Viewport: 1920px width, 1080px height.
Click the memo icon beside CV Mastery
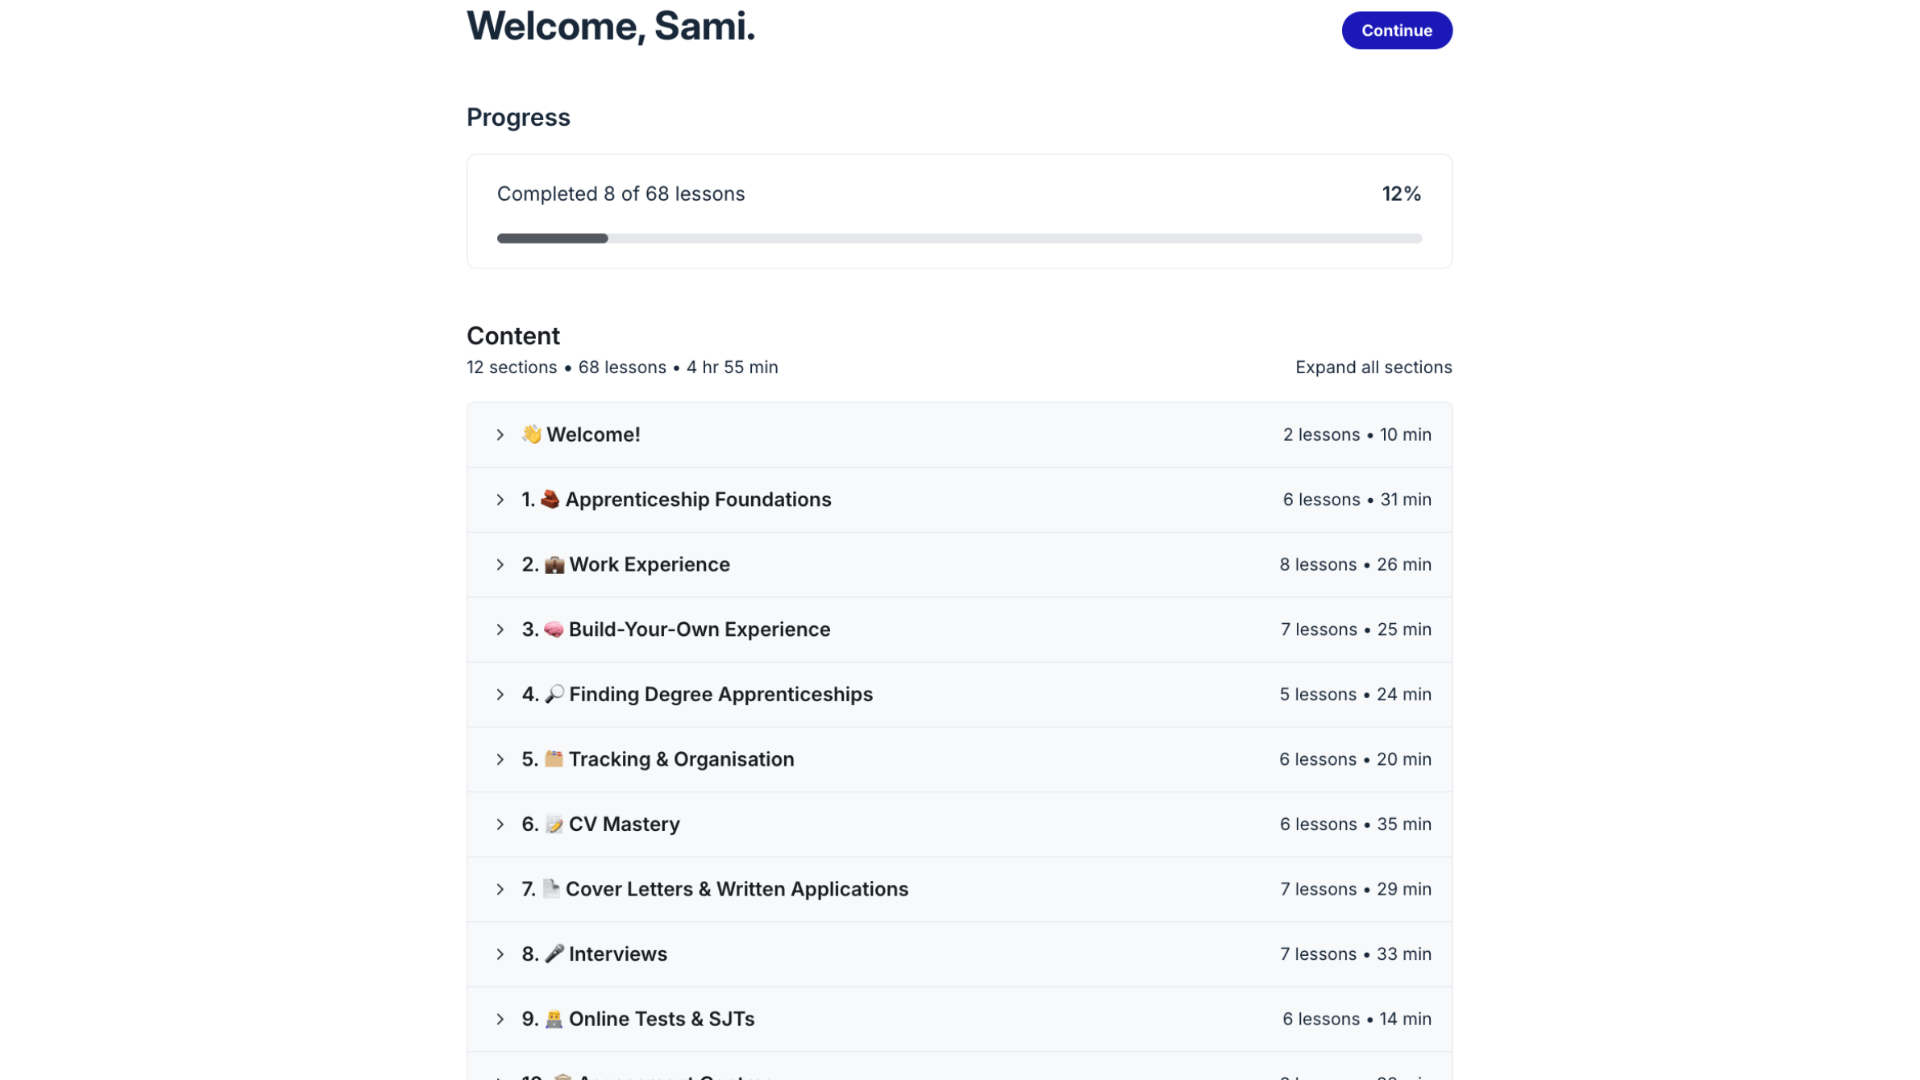coord(554,824)
